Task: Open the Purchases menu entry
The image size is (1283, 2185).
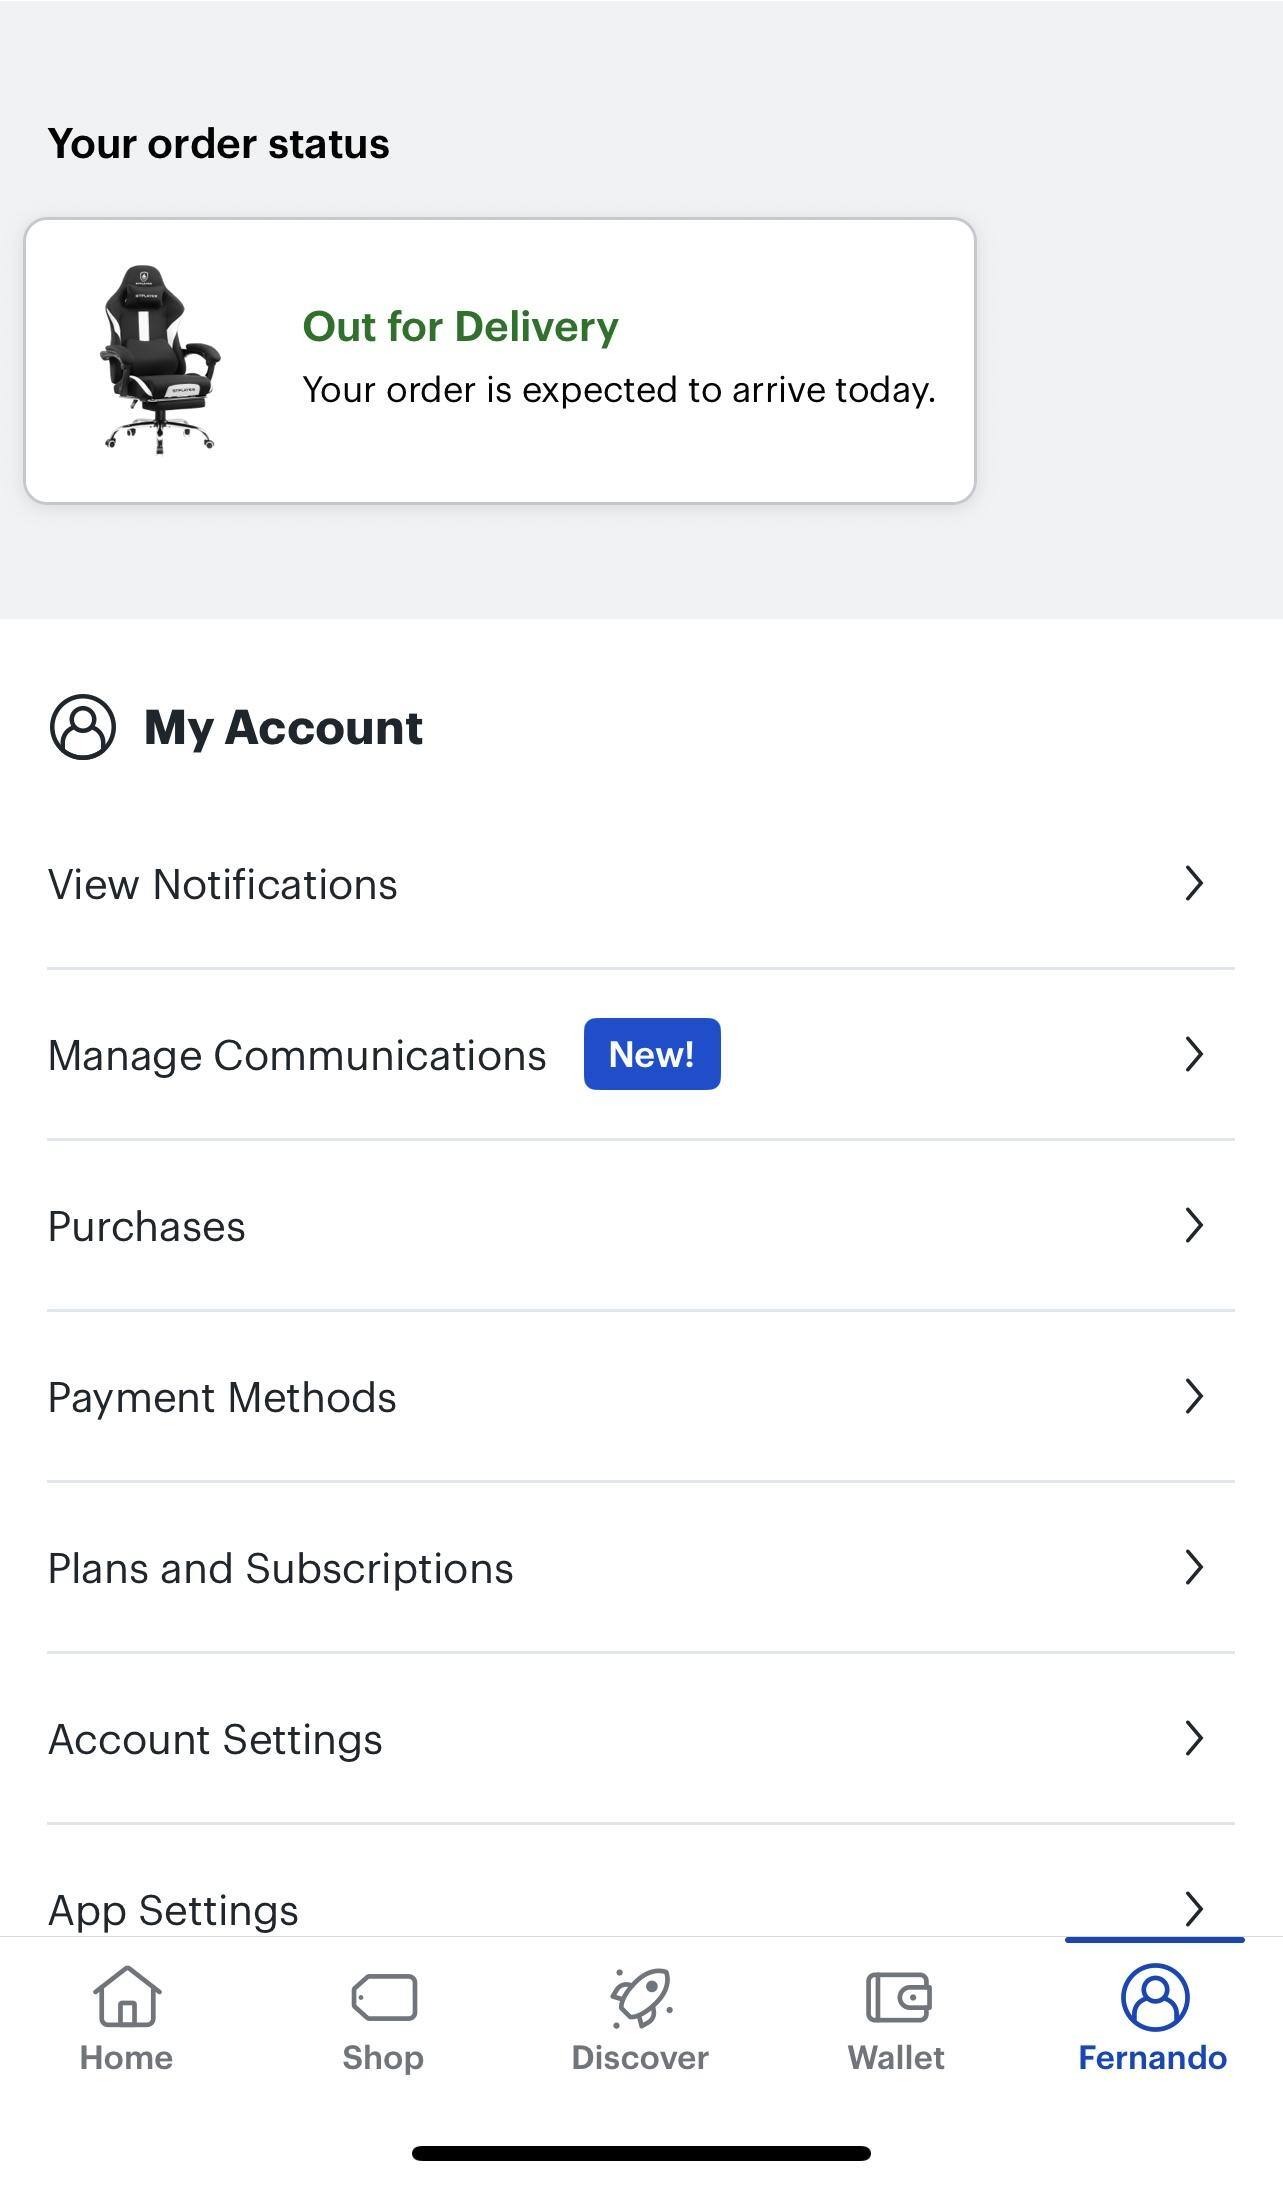Action: (147, 1226)
